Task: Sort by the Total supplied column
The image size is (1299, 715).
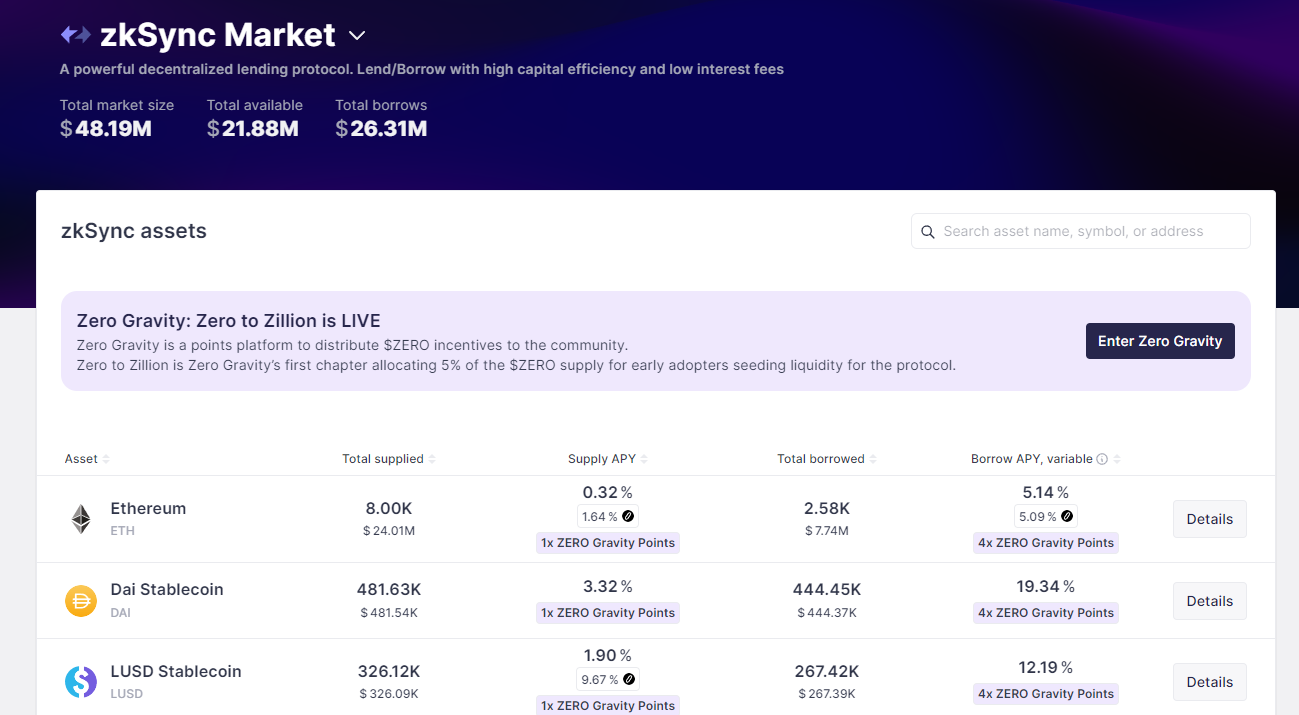Action: [x=389, y=459]
